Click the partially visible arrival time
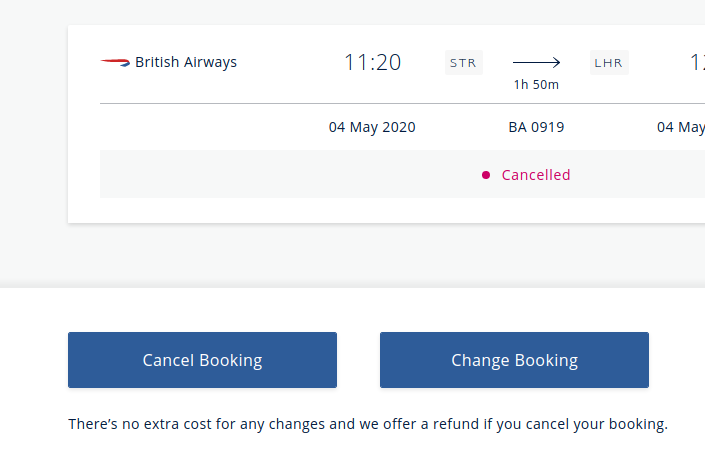705x455 pixels. click(x=697, y=62)
